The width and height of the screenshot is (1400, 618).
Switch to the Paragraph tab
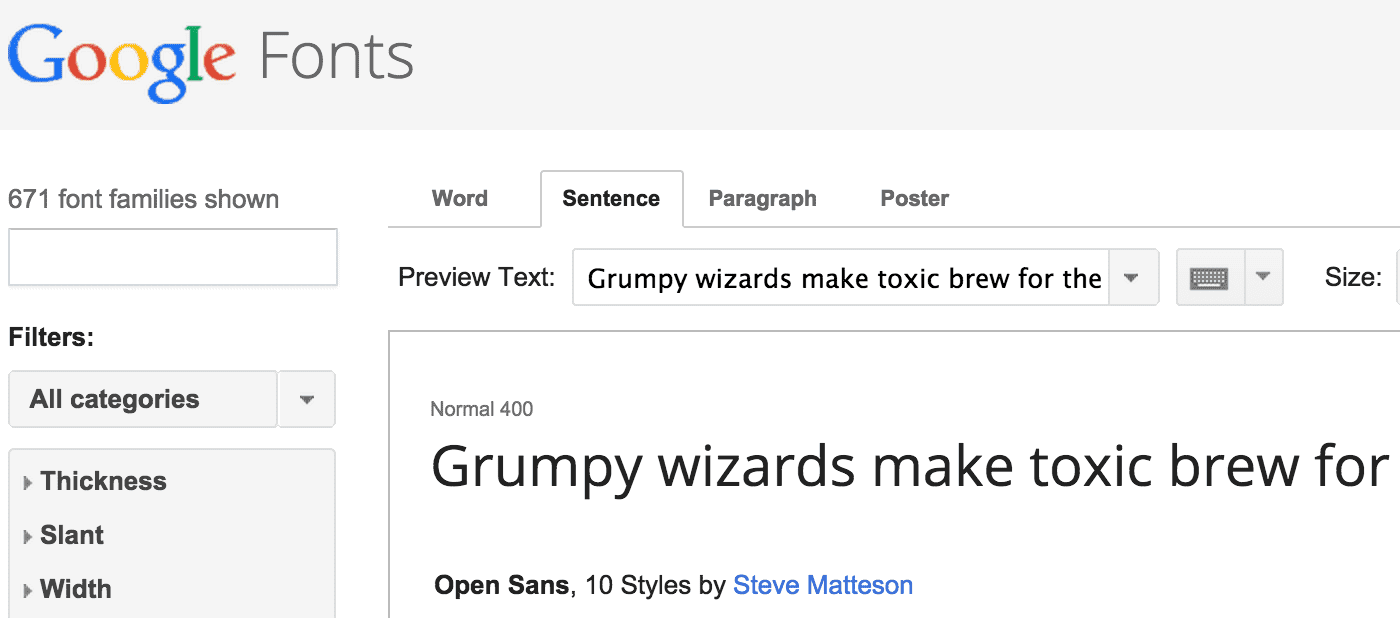tap(763, 198)
